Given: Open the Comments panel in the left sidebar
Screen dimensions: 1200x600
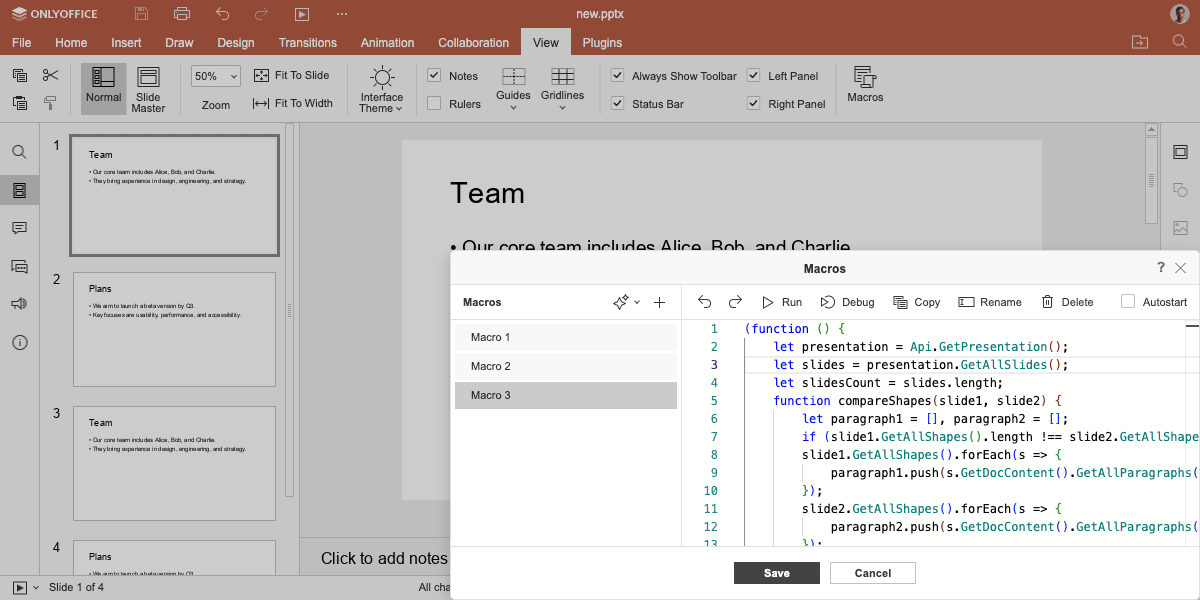Looking at the screenshot, I should 20,228.
